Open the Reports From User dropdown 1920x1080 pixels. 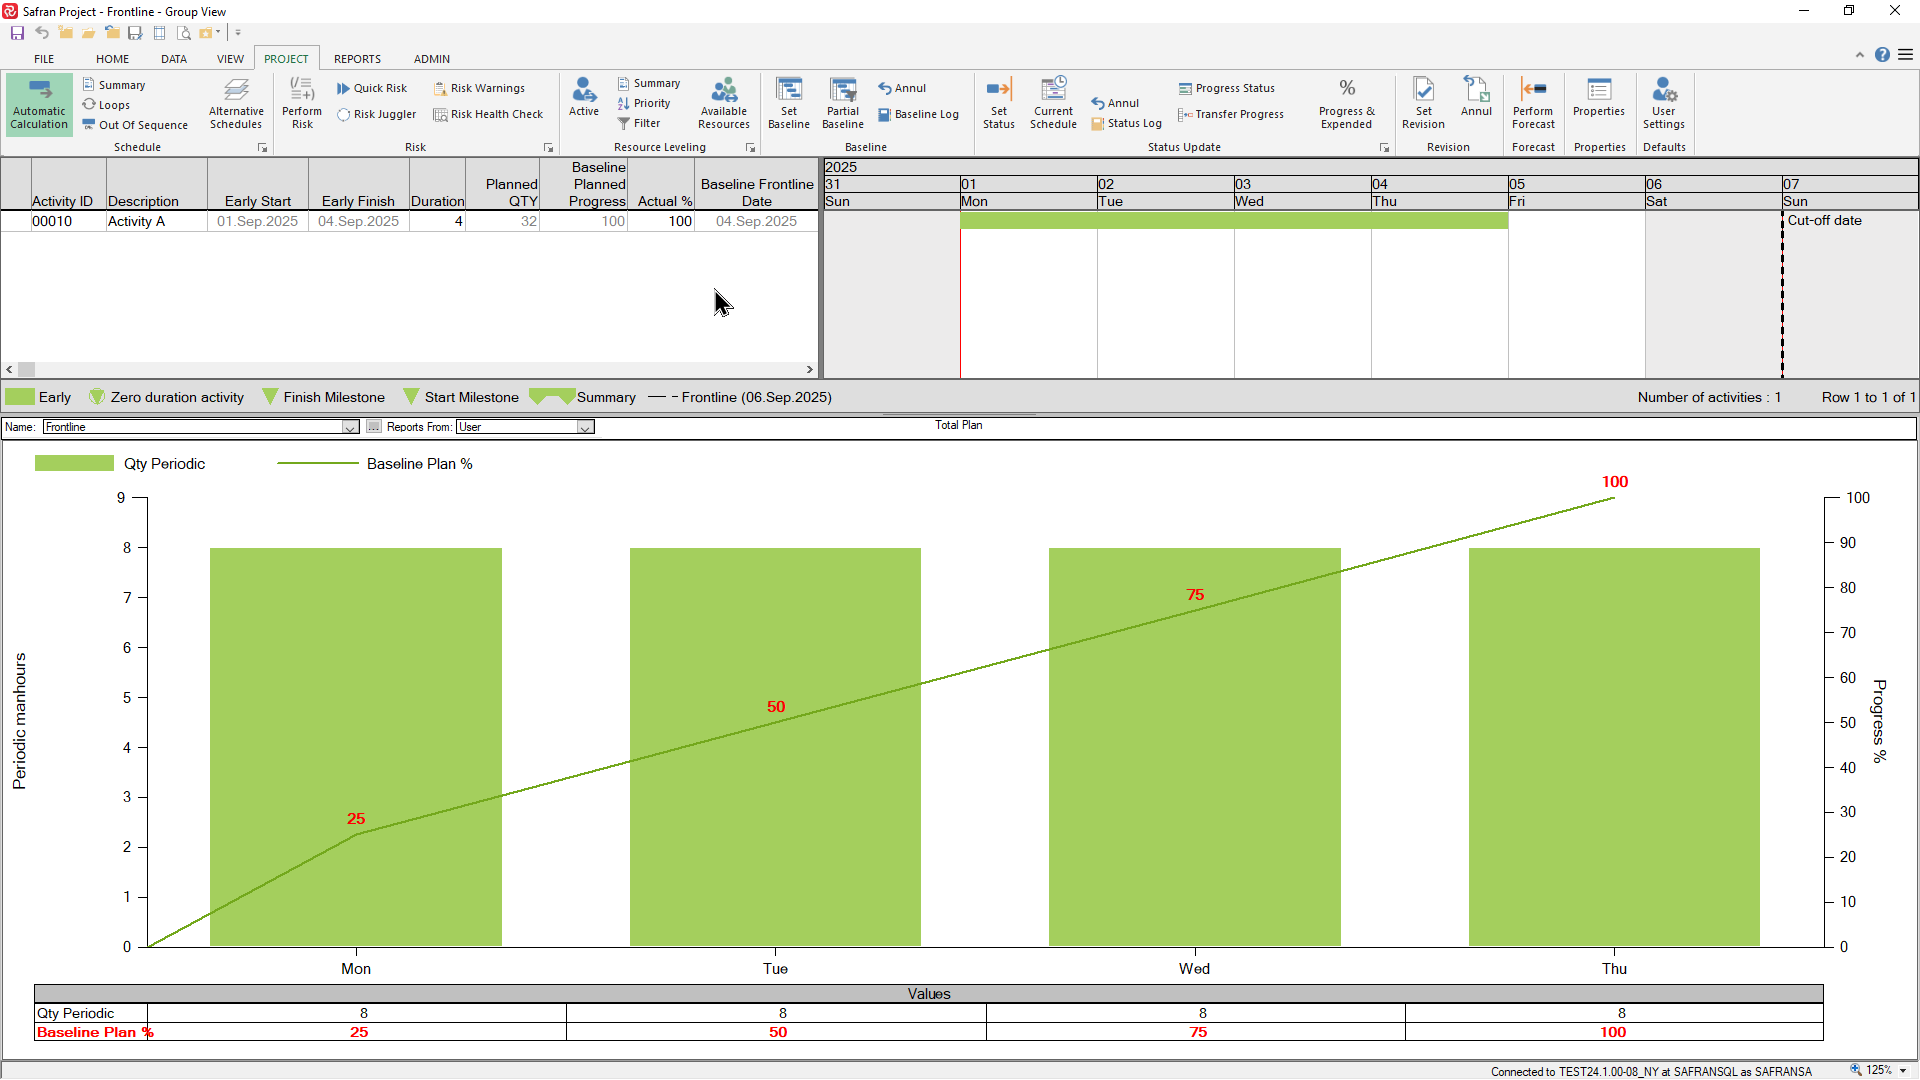pyautogui.click(x=585, y=427)
